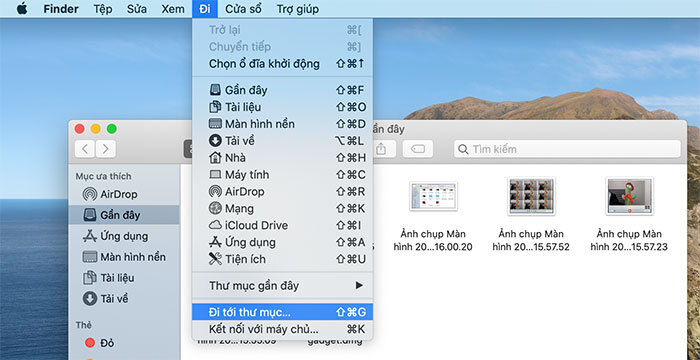The image size is (700, 360).
Task: Select Đi tới thư mục... menu item
Action: click(282, 312)
